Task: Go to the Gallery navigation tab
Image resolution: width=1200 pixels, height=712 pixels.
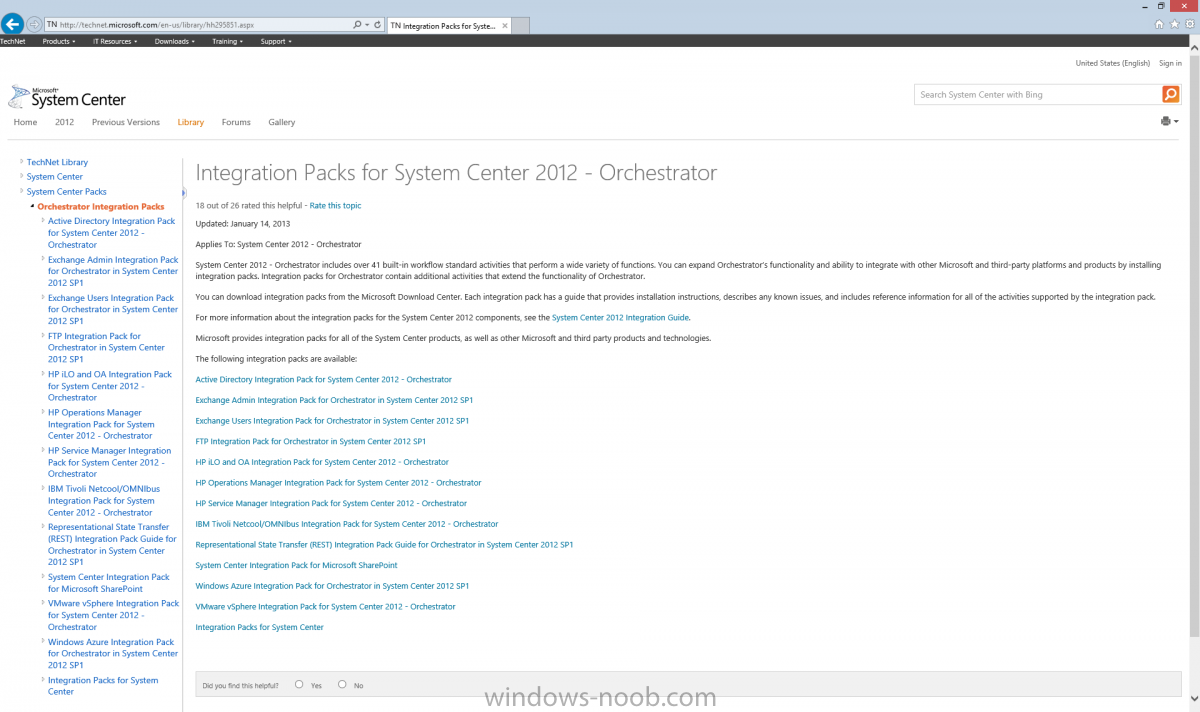Action: coord(281,122)
